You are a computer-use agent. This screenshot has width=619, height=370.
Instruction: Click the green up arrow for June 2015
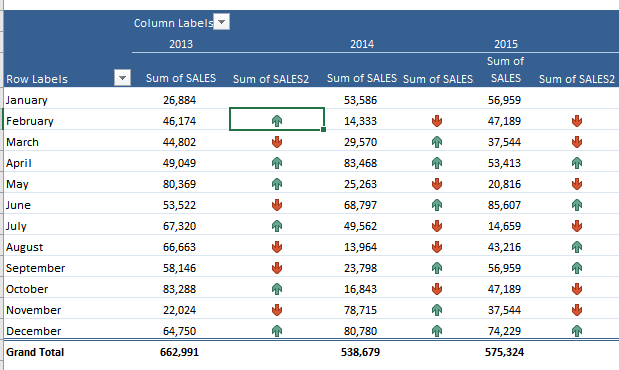coord(577,205)
